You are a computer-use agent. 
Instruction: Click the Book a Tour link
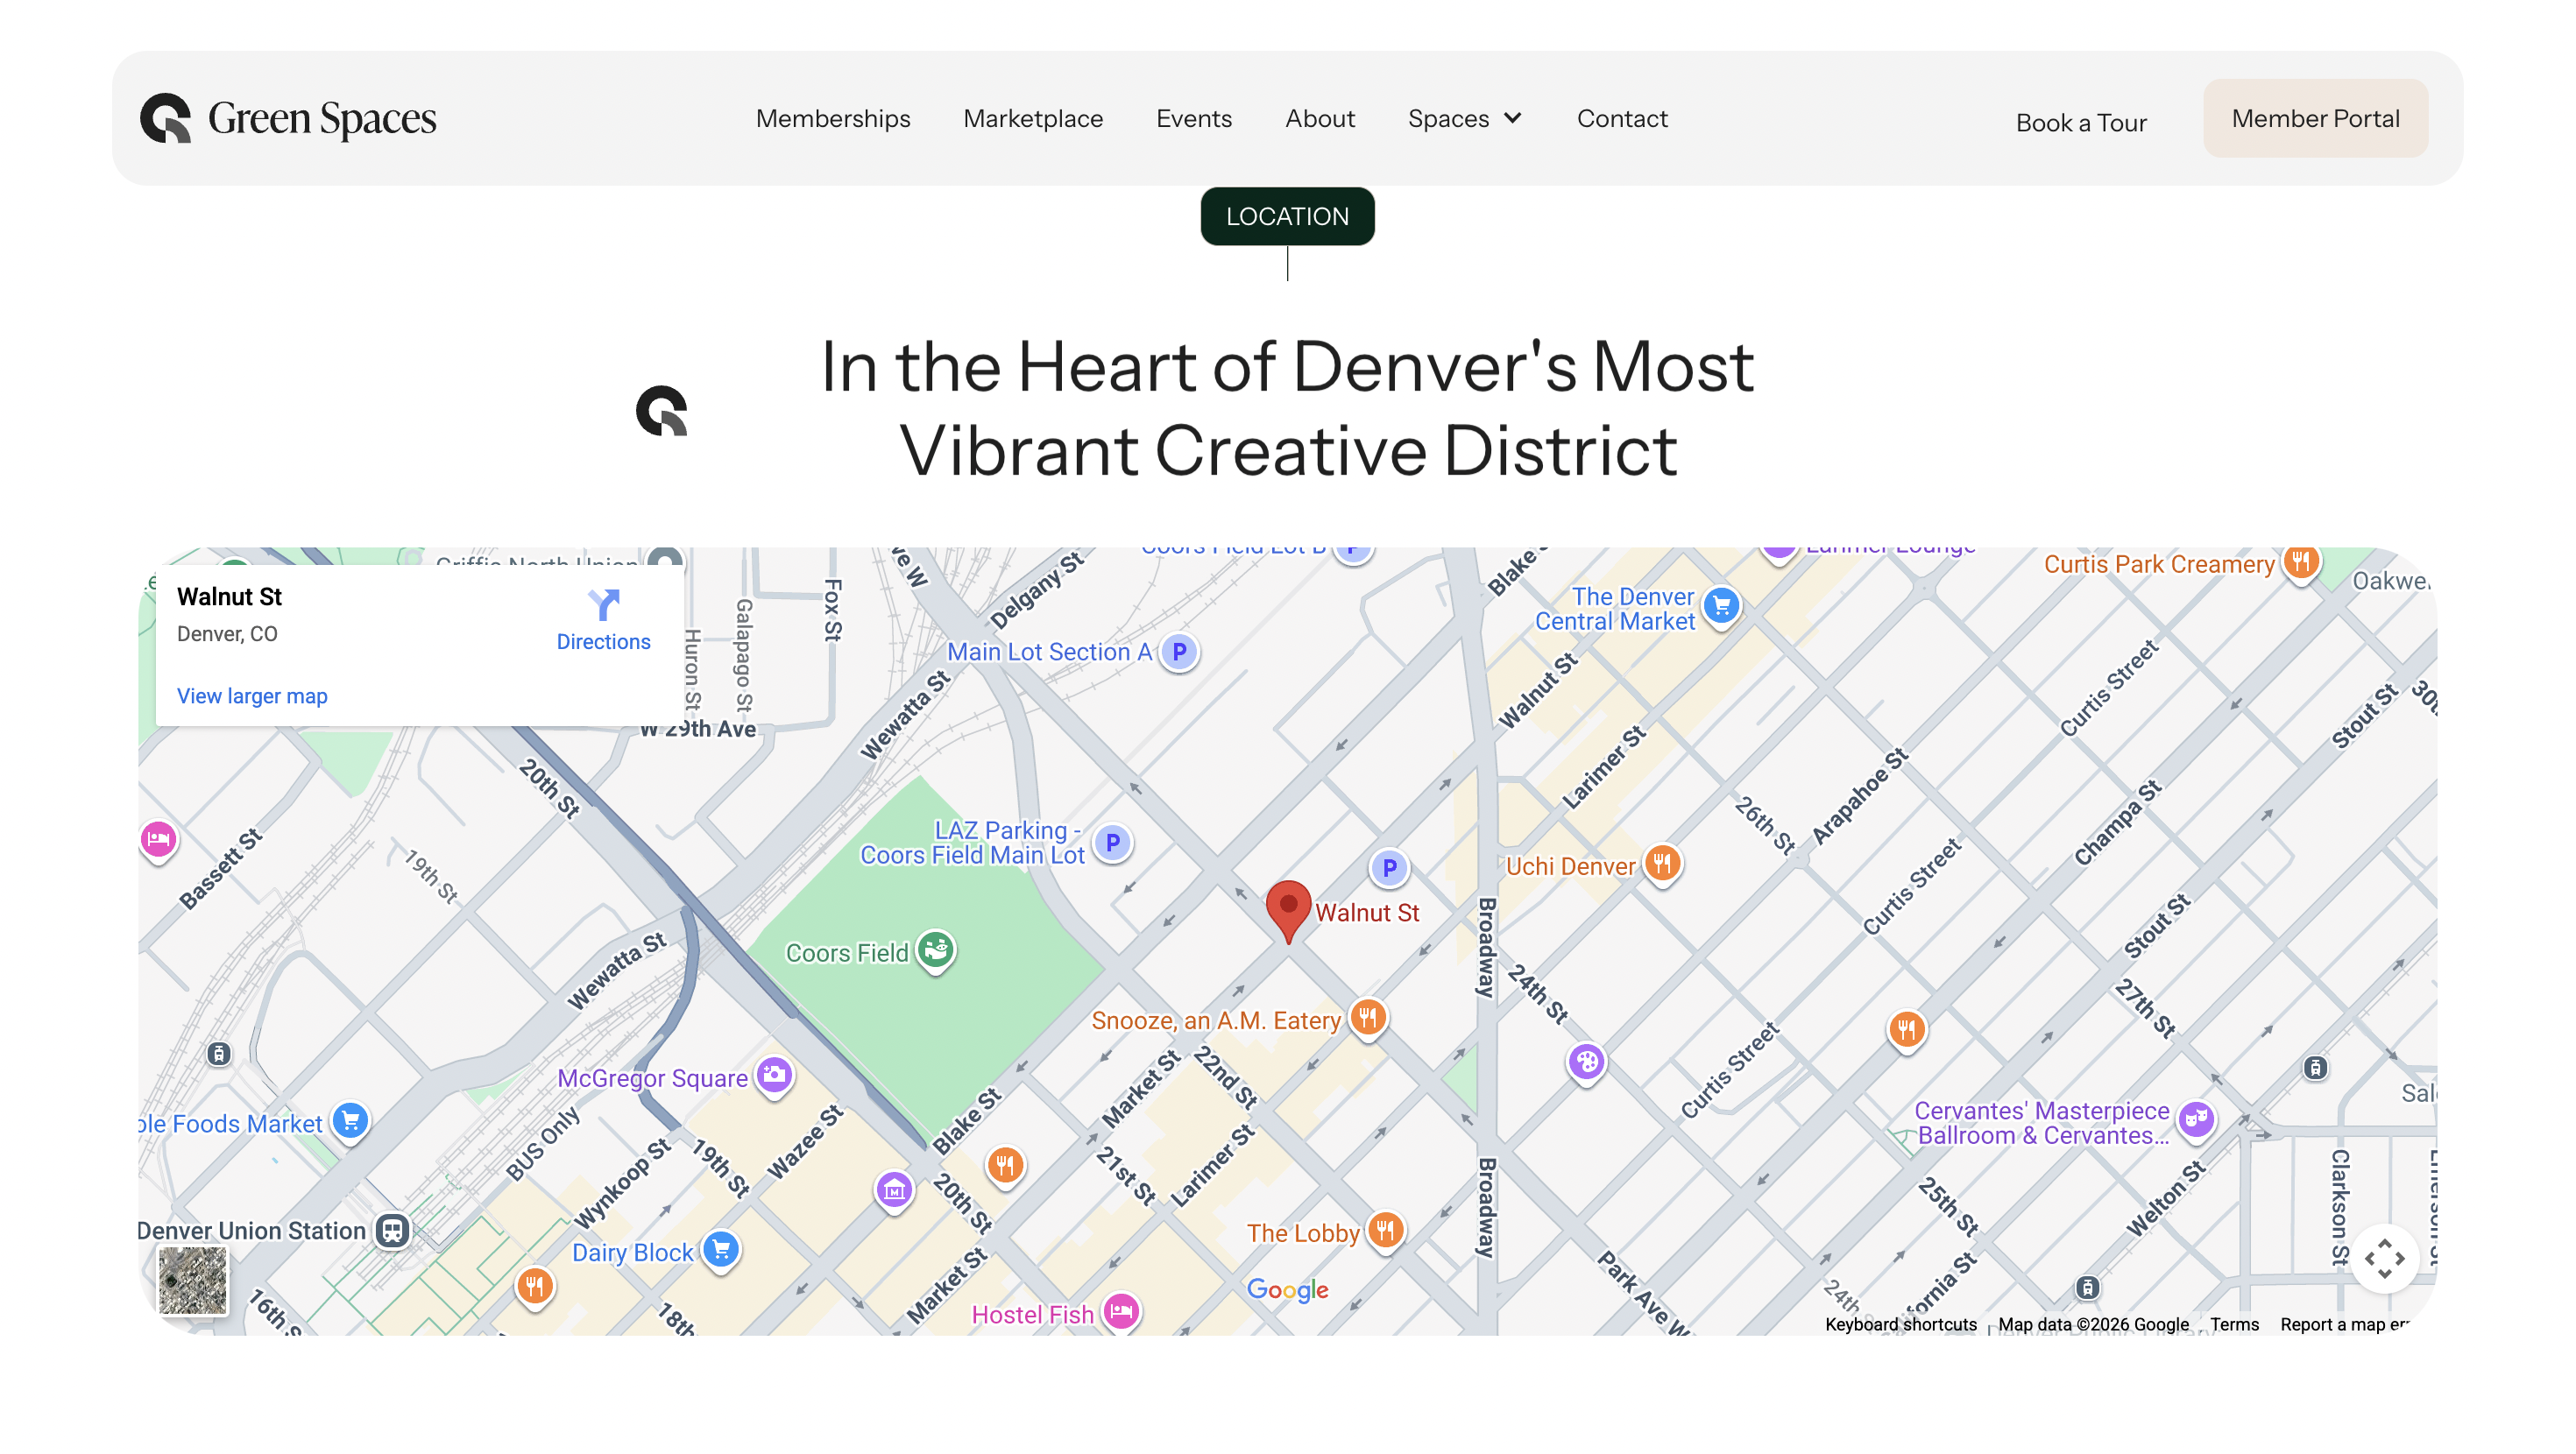point(2080,122)
